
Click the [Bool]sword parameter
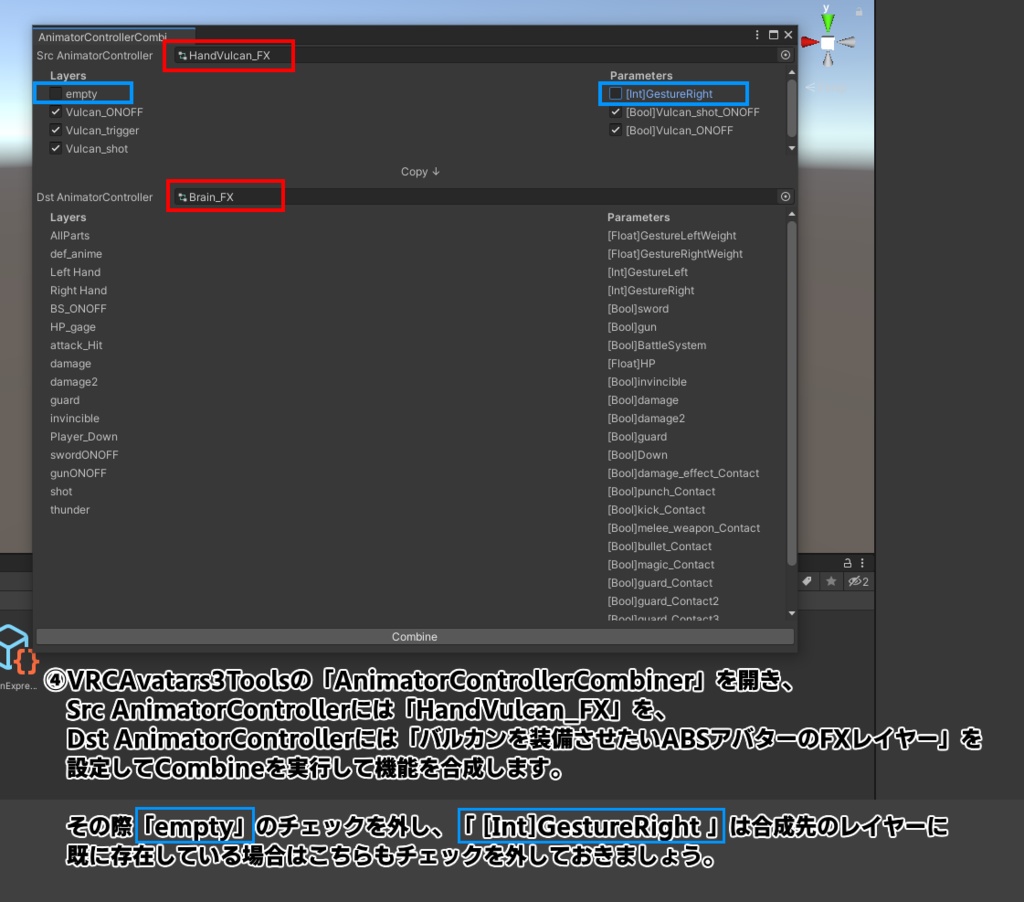(x=638, y=309)
